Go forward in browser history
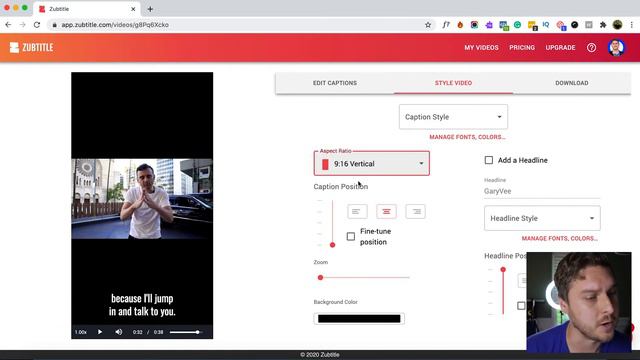640x360 pixels. (22, 25)
